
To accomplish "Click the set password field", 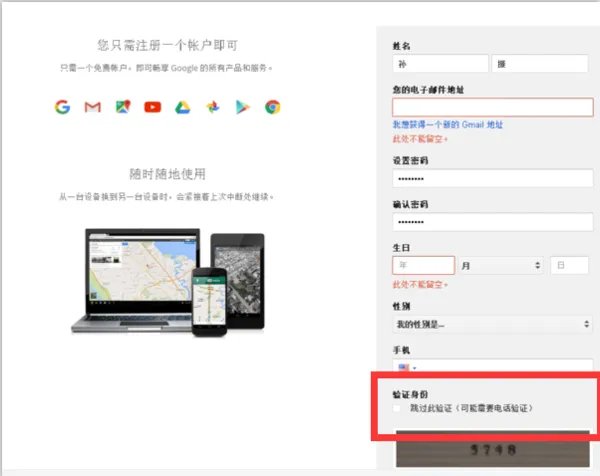I will tap(493, 178).
